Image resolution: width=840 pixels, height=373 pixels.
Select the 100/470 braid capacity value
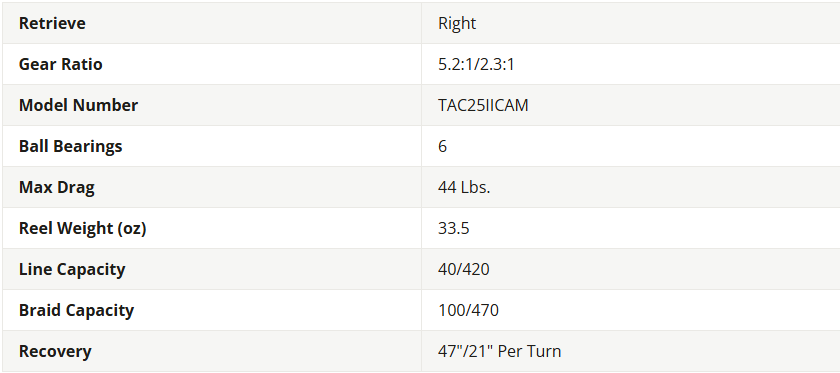tap(468, 310)
